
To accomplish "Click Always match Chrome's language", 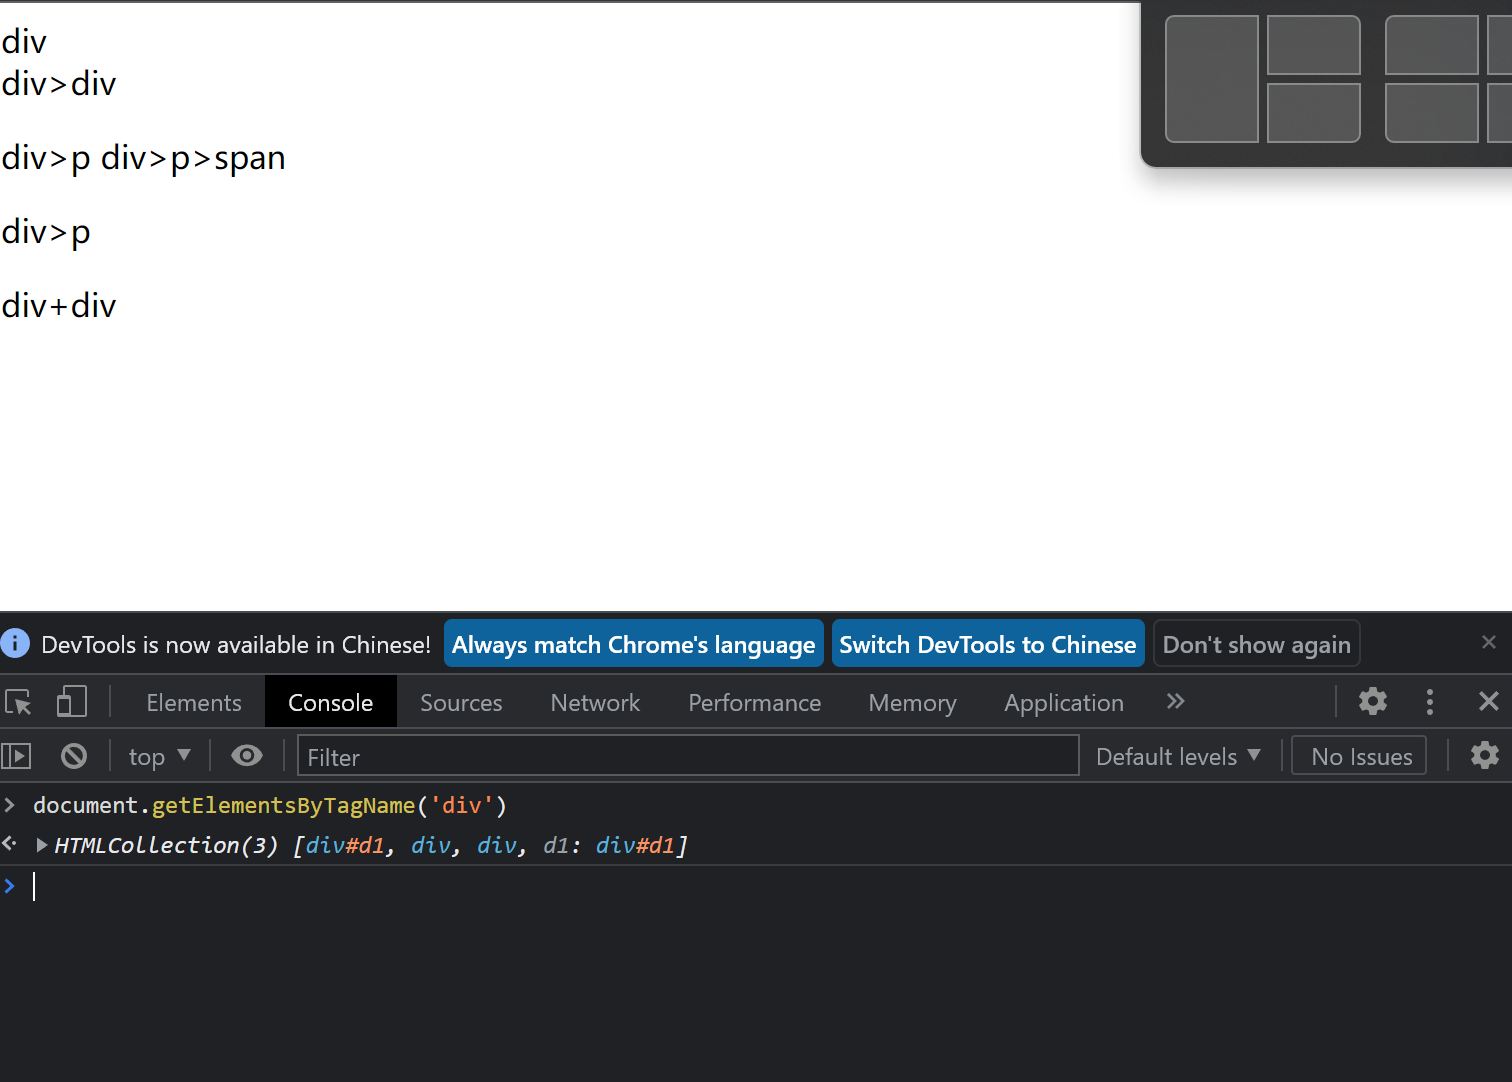I will coord(634,644).
